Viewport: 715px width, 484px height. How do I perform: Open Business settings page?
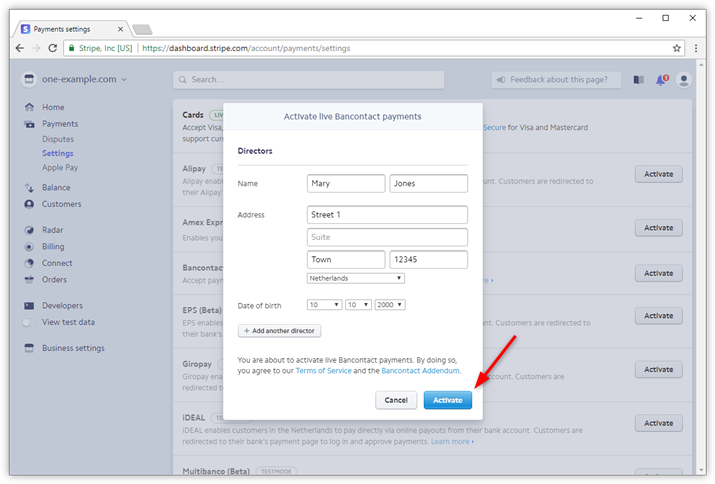click(73, 348)
